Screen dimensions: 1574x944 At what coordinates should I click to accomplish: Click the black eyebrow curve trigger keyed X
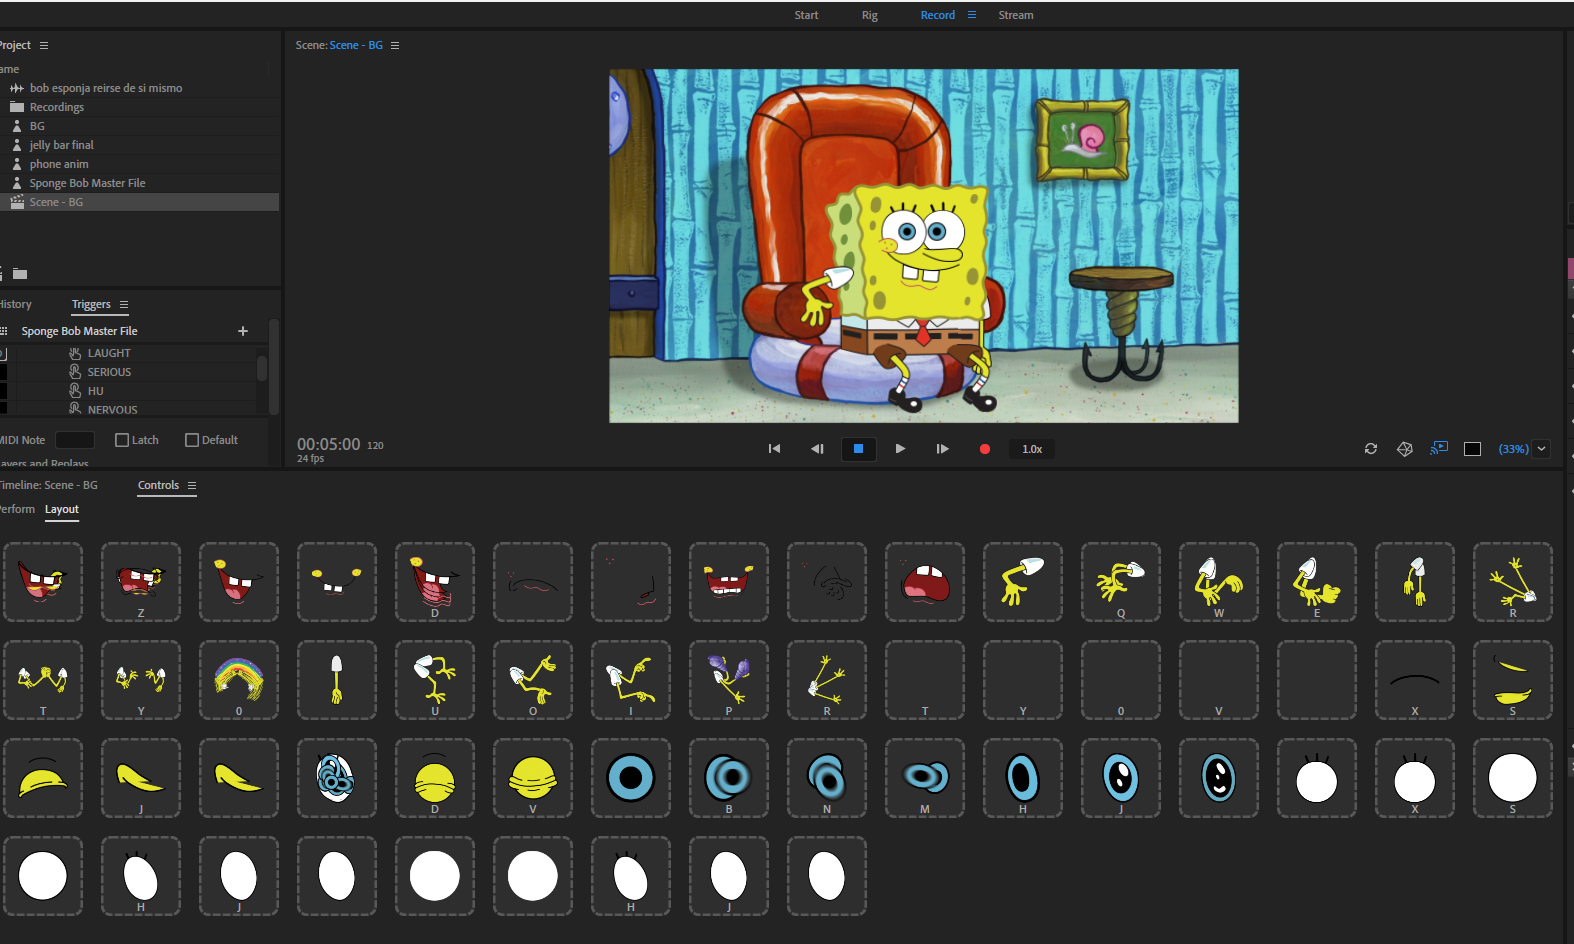[1415, 680]
